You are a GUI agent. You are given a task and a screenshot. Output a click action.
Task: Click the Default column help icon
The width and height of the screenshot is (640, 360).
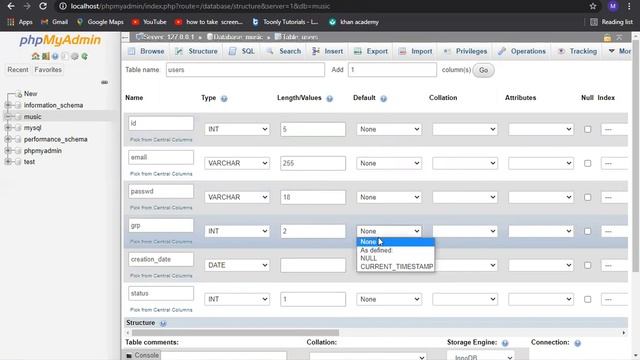pos(384,98)
